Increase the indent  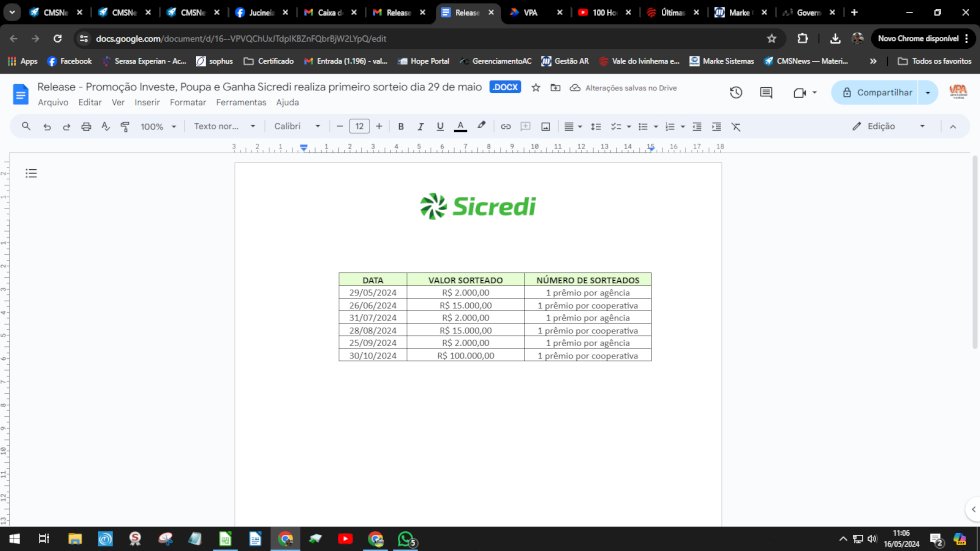click(x=716, y=127)
